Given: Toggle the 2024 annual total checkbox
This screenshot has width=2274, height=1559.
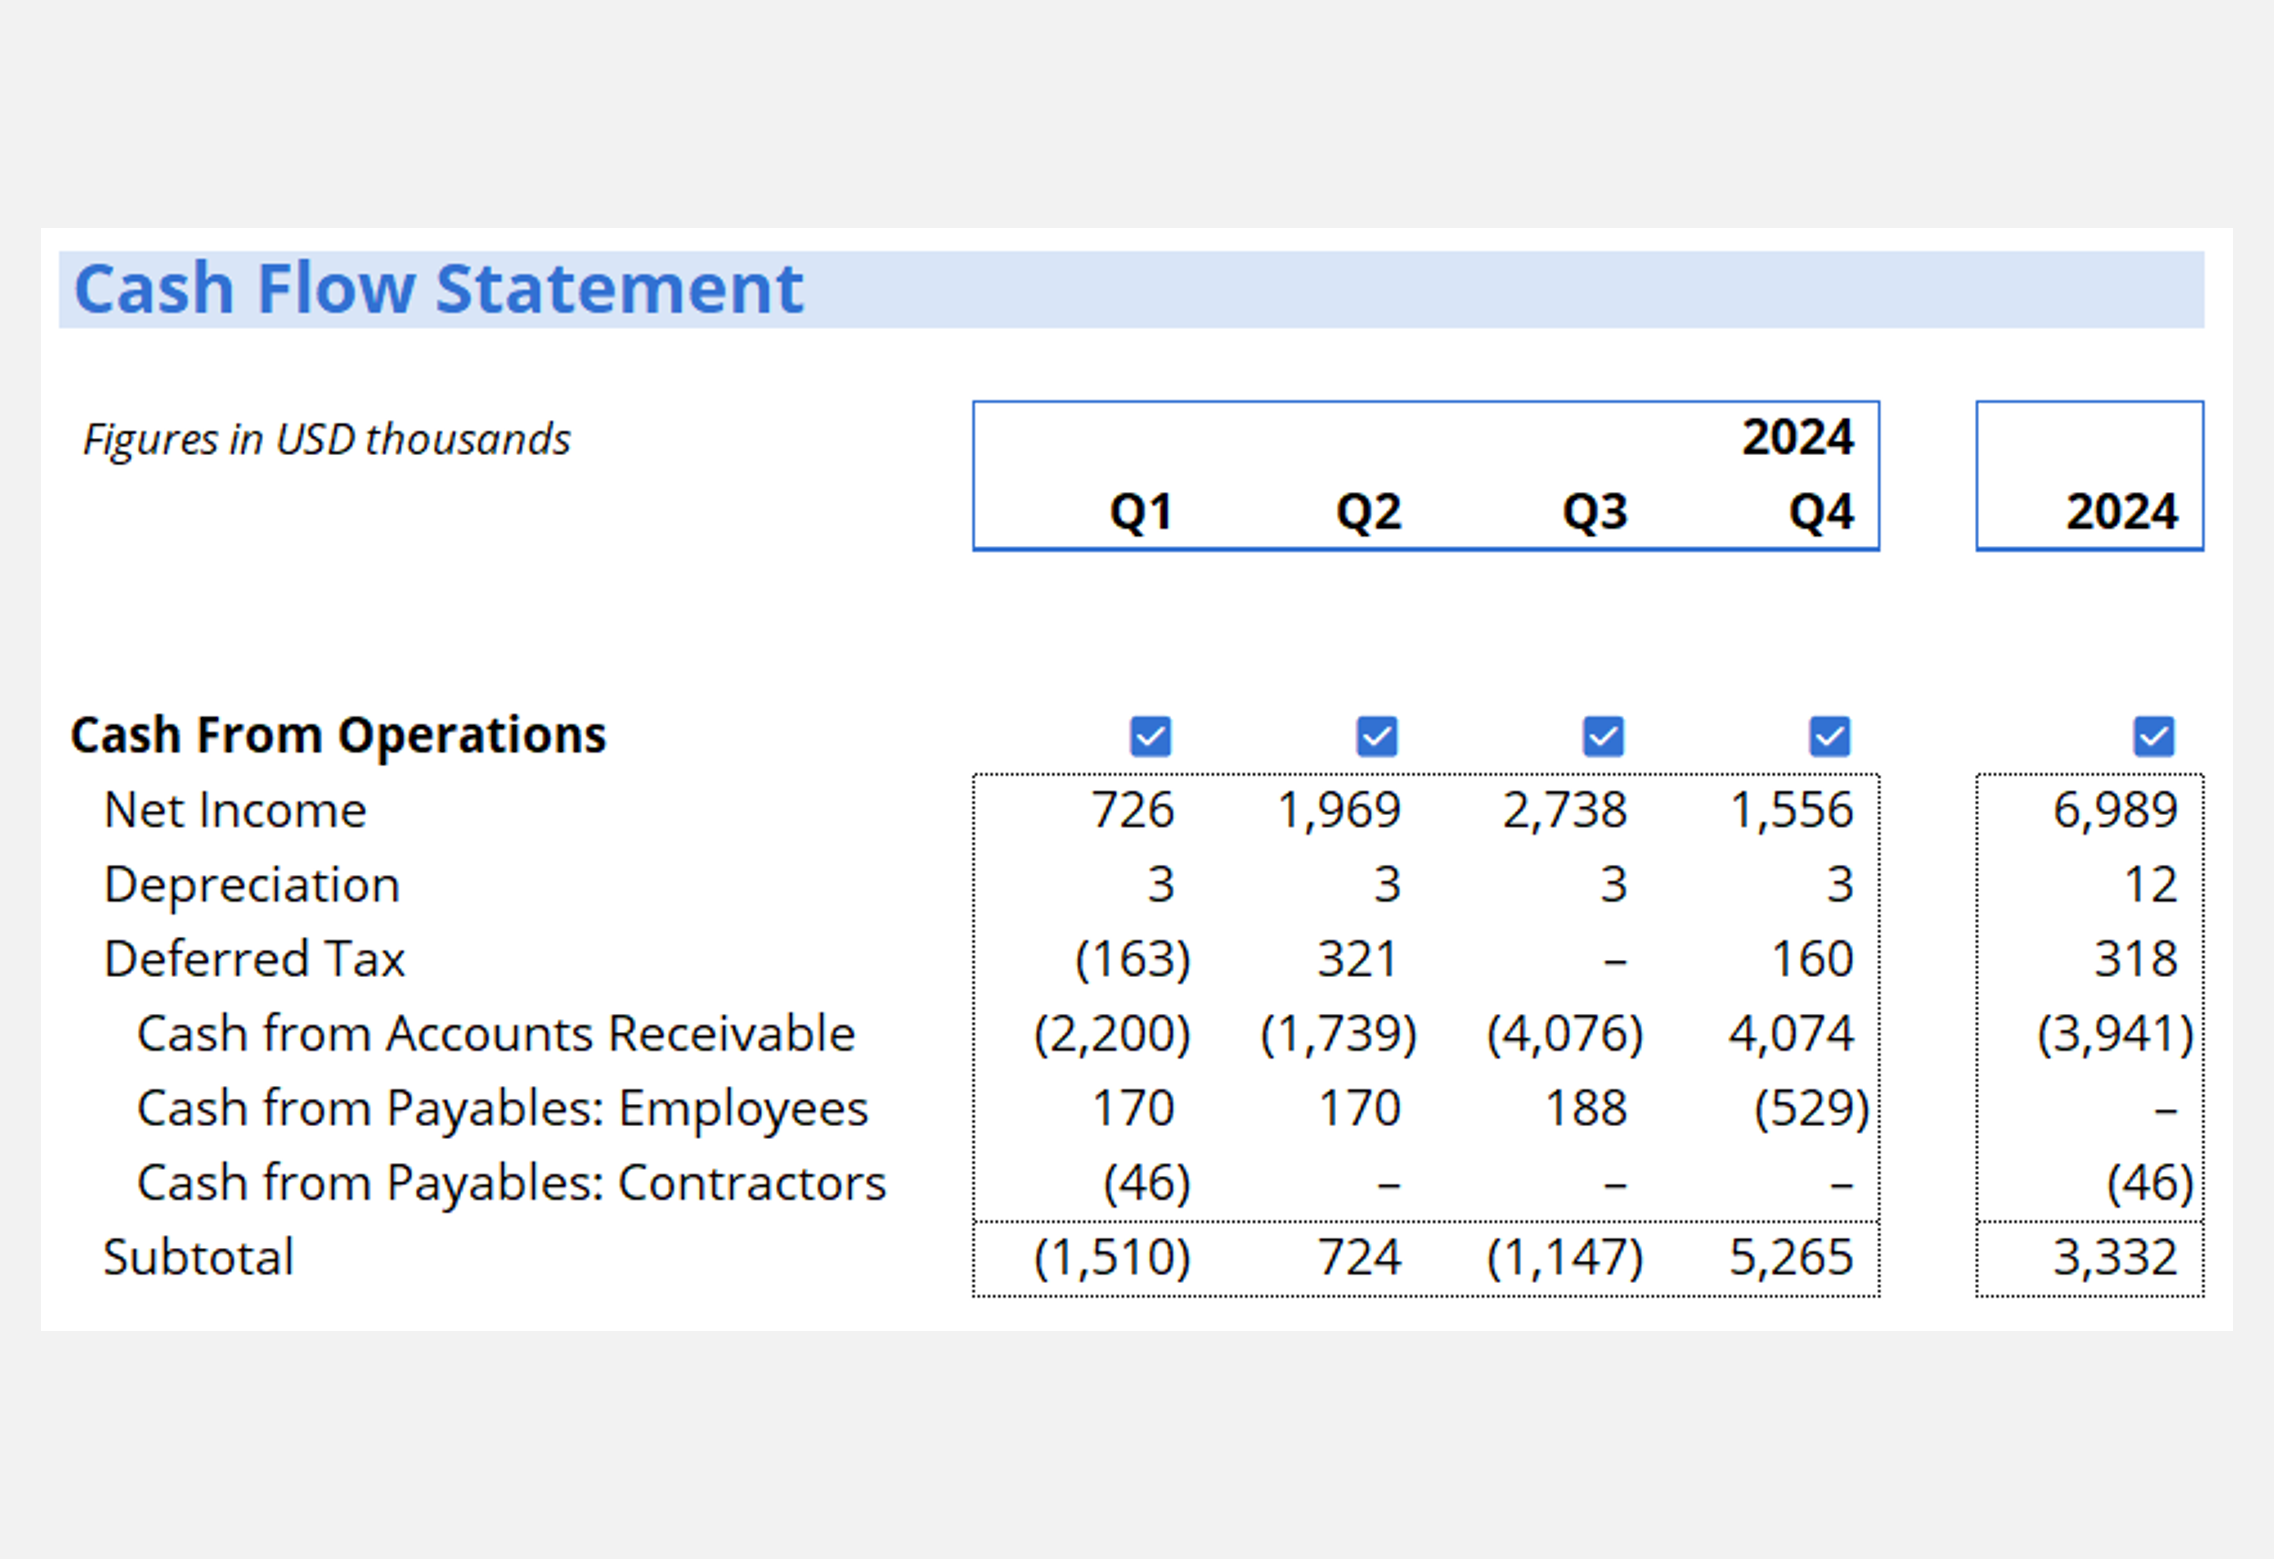Looking at the screenshot, I should pos(2153,737).
